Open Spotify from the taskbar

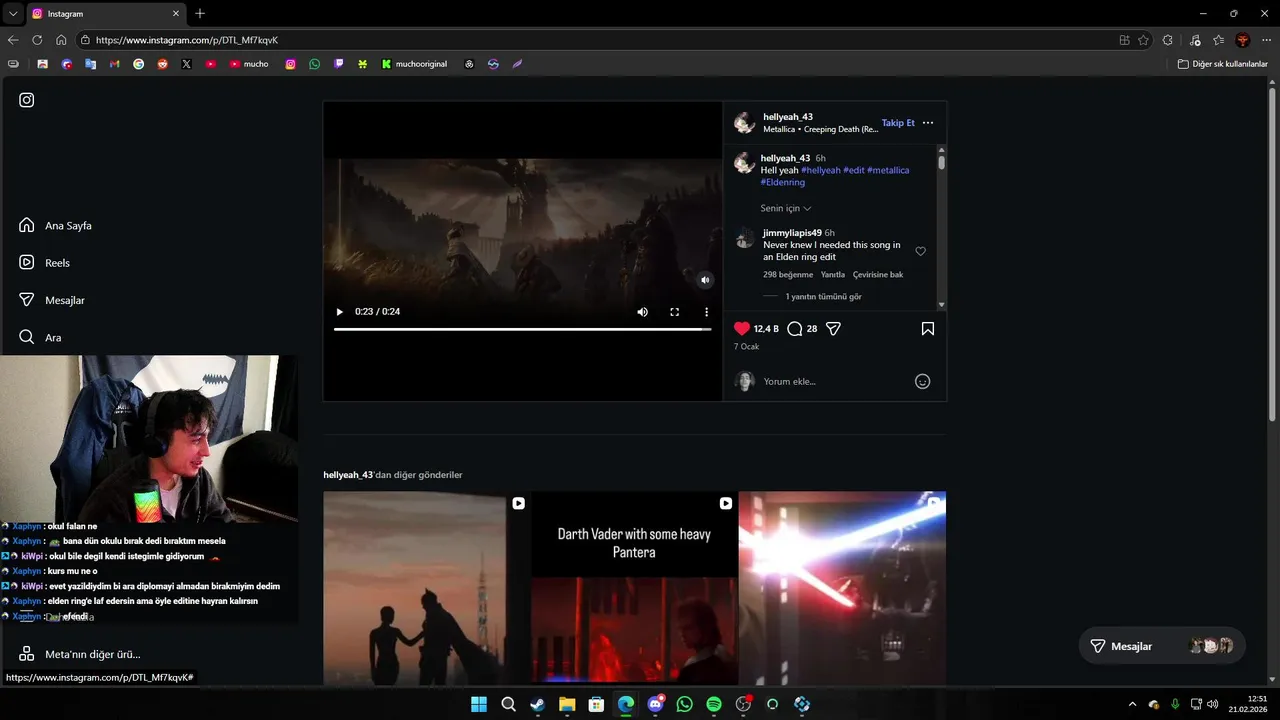click(714, 704)
